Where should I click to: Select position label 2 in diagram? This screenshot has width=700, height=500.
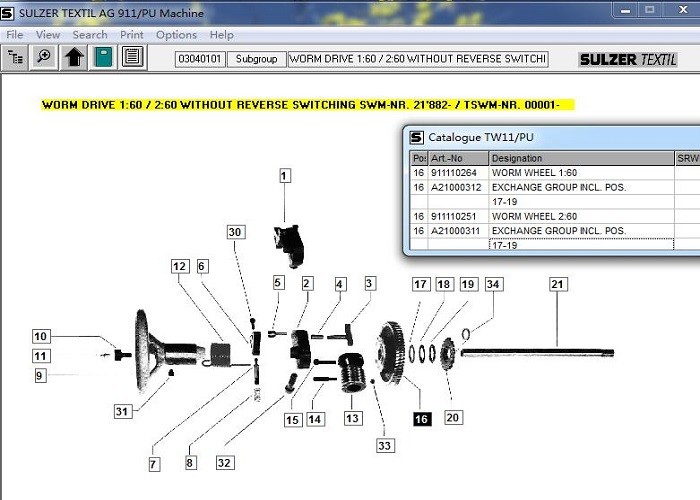(307, 283)
